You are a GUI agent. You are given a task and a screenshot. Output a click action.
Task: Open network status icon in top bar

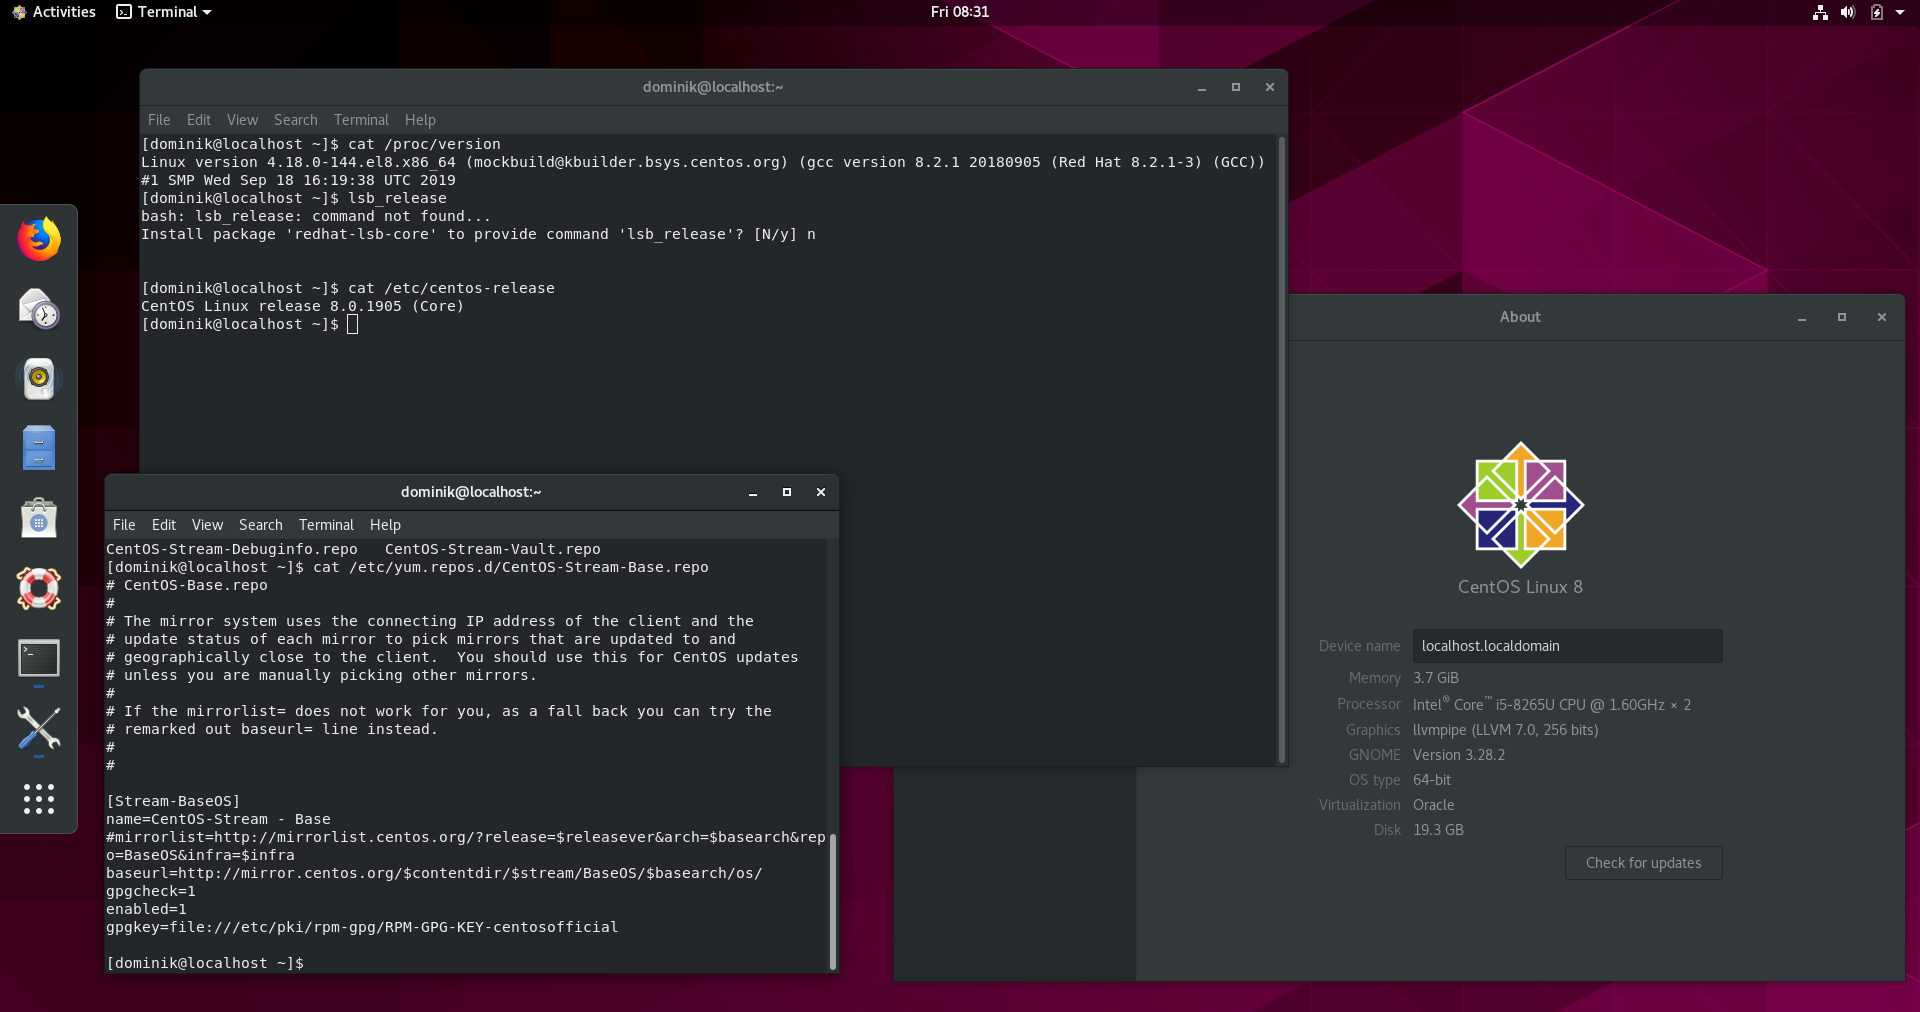point(1820,12)
